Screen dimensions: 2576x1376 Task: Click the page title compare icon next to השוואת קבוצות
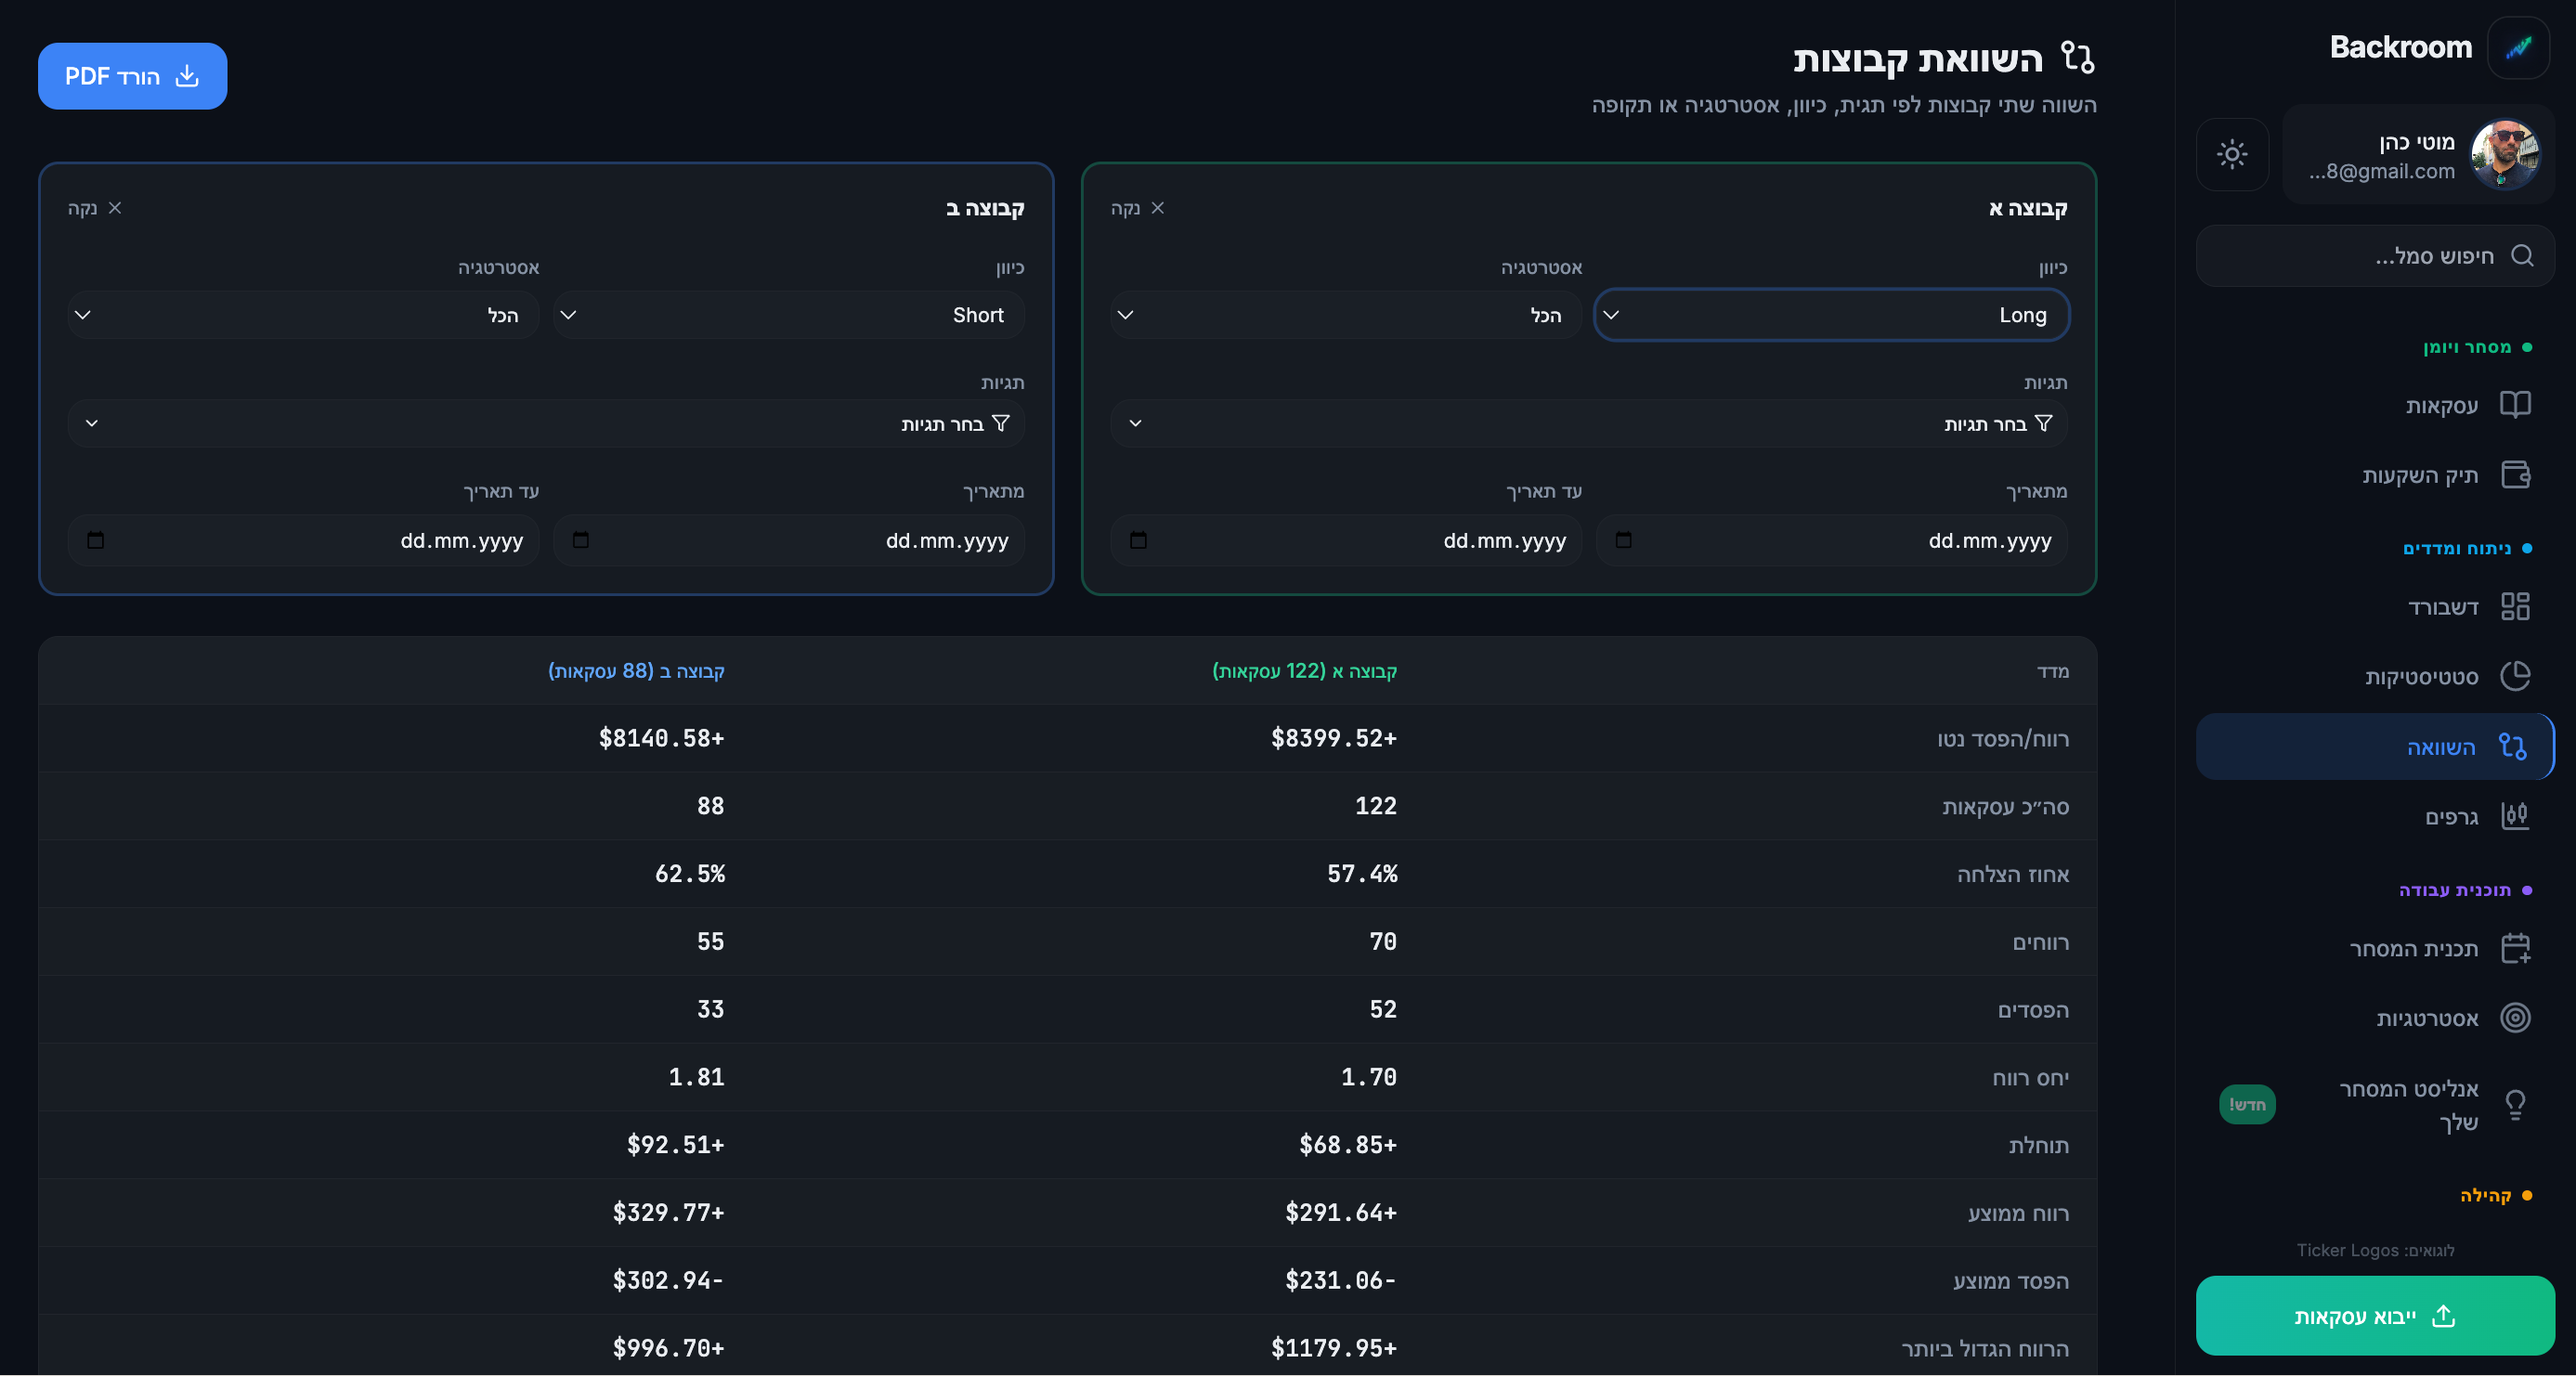click(2078, 57)
